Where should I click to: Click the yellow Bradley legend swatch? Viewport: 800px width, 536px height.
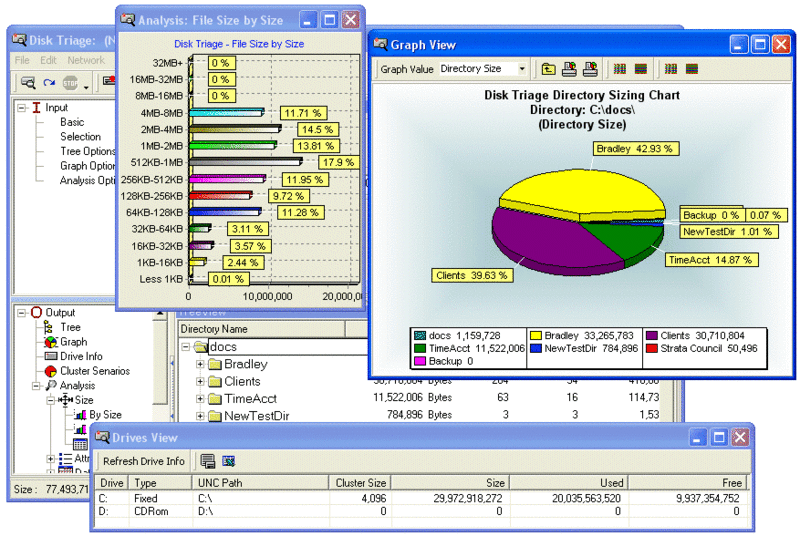click(536, 336)
